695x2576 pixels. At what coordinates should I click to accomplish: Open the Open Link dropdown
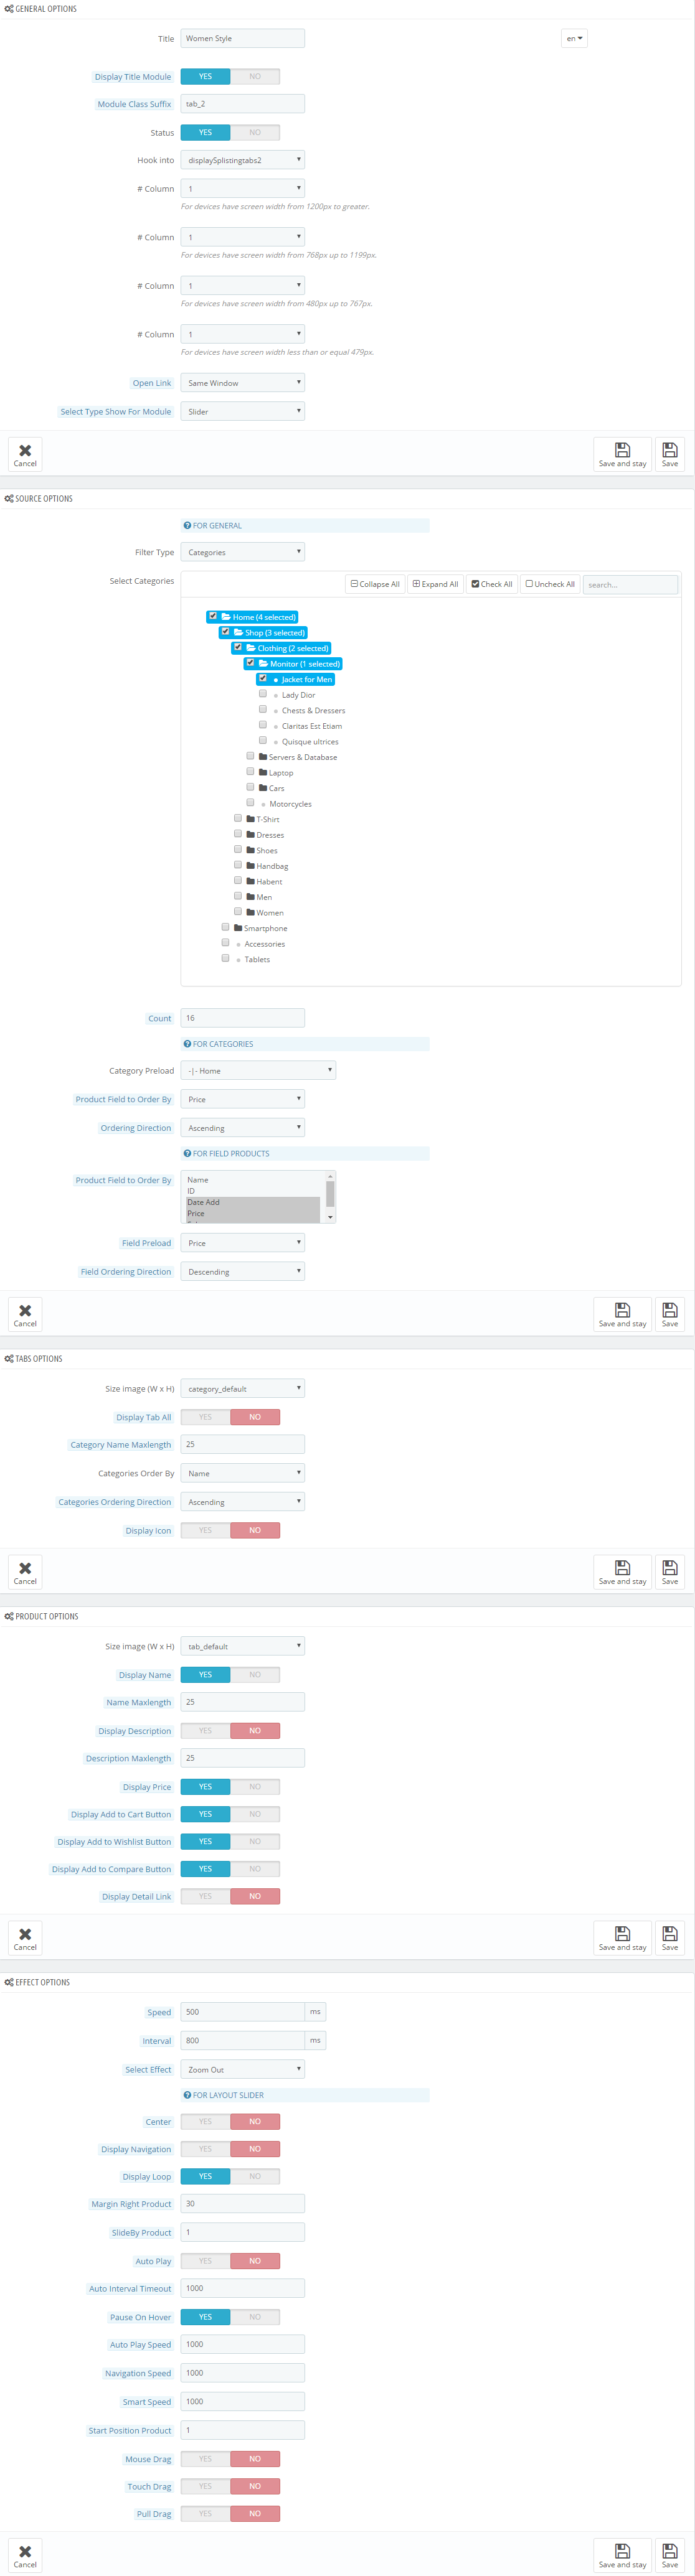click(243, 383)
